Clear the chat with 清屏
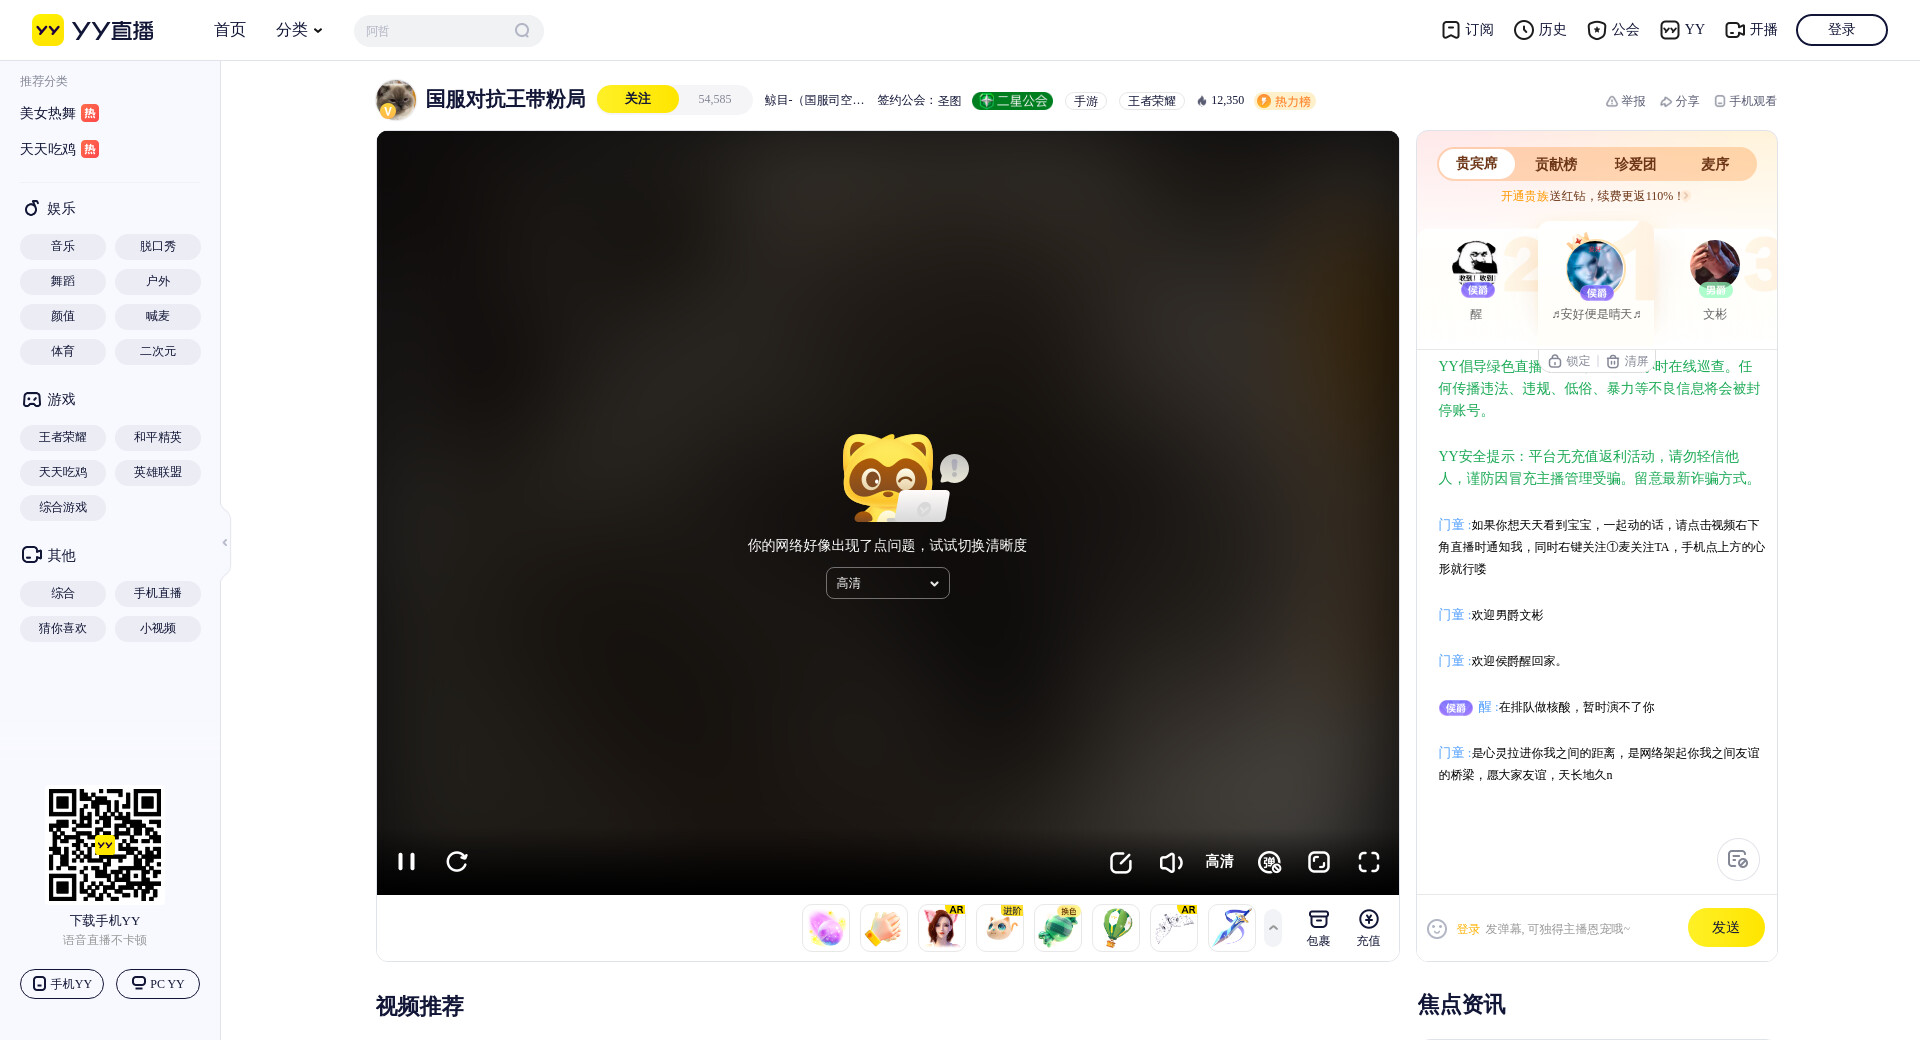The image size is (1920, 1040). pos(1628,361)
